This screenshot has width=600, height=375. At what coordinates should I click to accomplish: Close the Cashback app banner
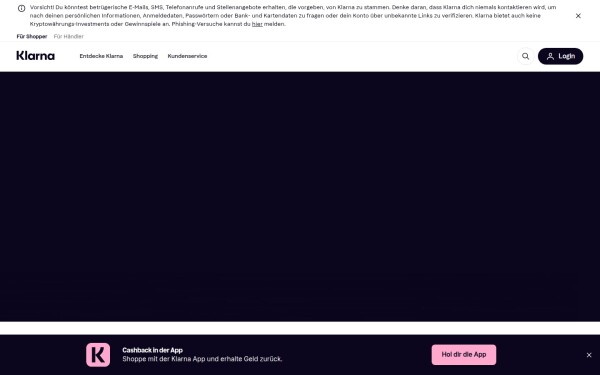point(589,355)
